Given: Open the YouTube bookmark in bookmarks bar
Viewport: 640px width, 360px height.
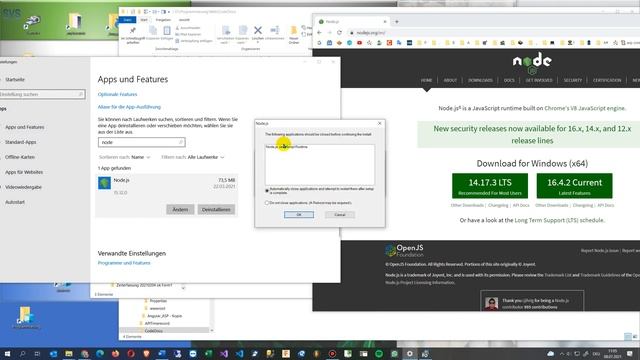Looking at the screenshot, I should pos(359,43).
